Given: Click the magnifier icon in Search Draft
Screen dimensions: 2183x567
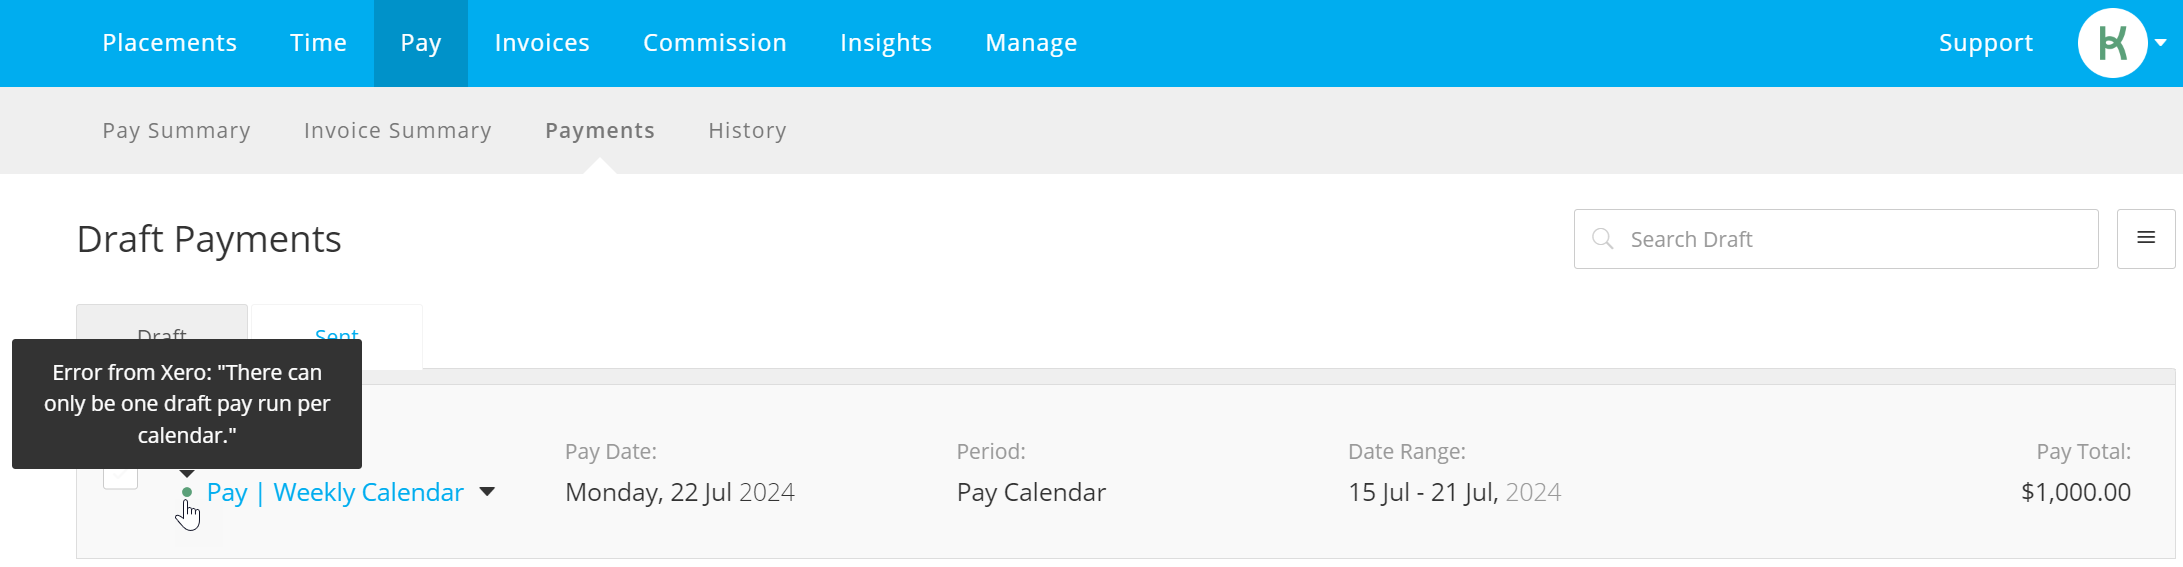Looking at the screenshot, I should tap(1603, 239).
